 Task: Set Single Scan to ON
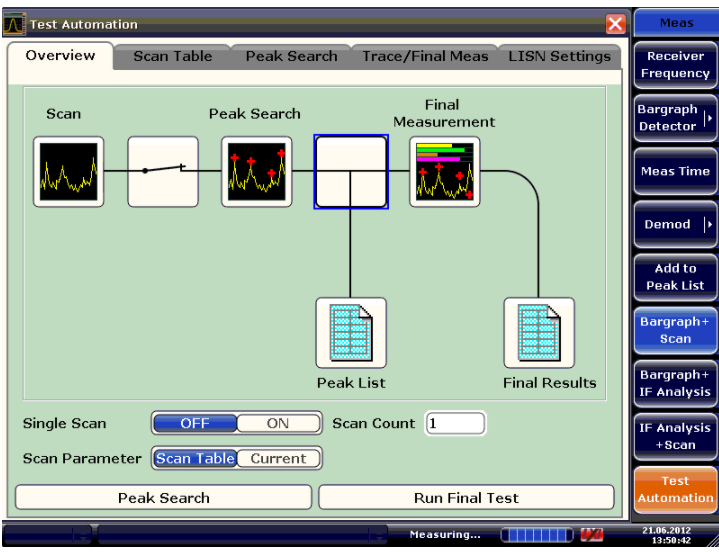pyautogui.click(x=278, y=423)
